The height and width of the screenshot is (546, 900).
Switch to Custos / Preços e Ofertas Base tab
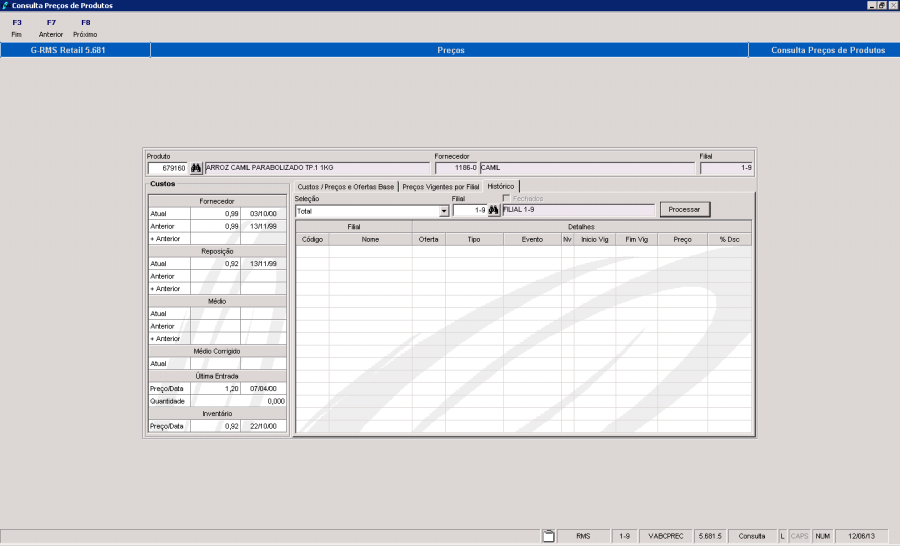346,187
